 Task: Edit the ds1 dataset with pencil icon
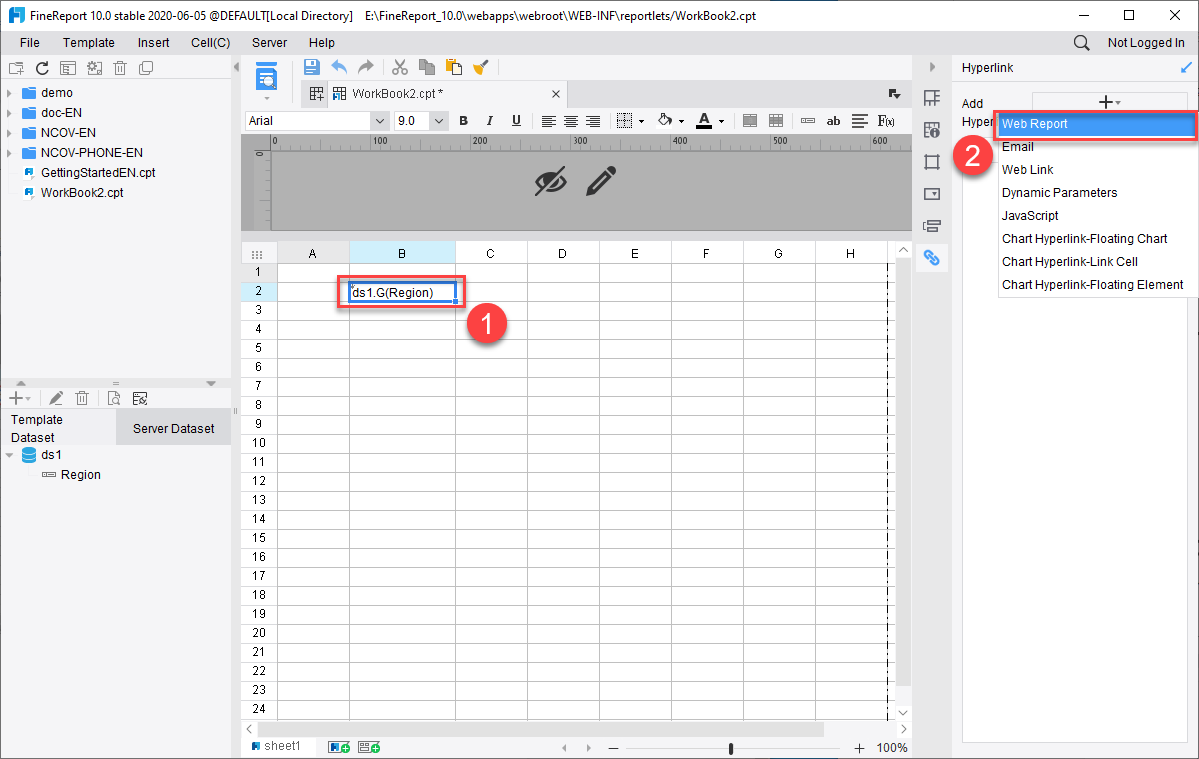pos(55,397)
